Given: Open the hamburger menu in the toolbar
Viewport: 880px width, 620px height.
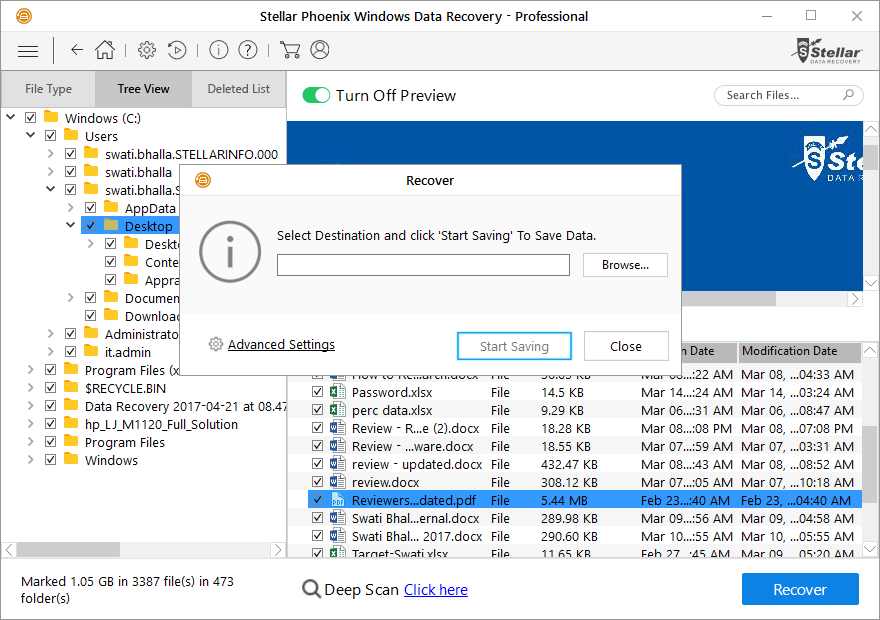Looking at the screenshot, I should 28,51.
